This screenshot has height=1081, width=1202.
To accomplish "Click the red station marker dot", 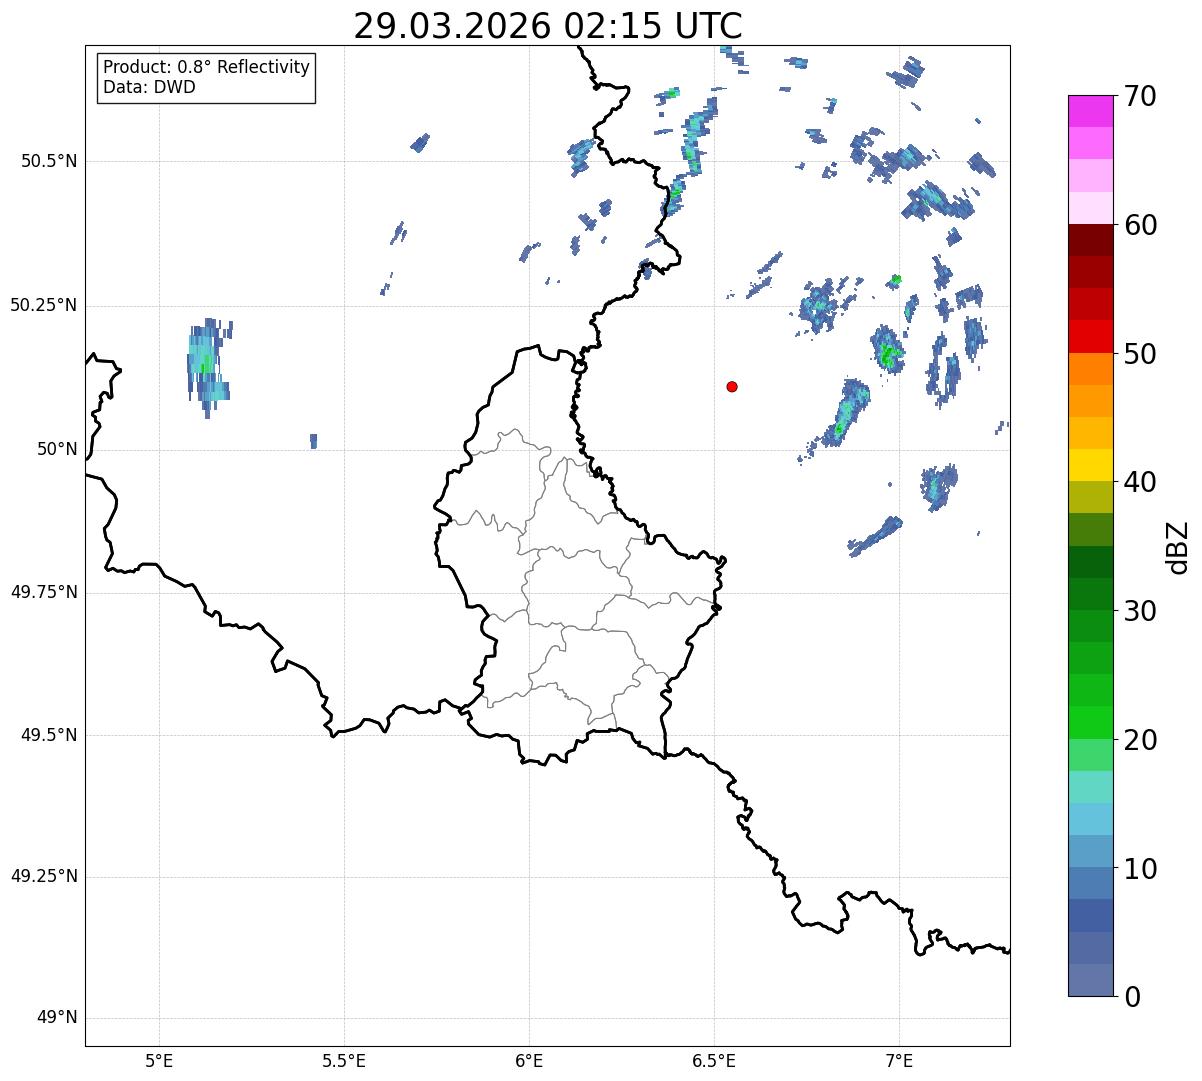I will click(x=732, y=386).
